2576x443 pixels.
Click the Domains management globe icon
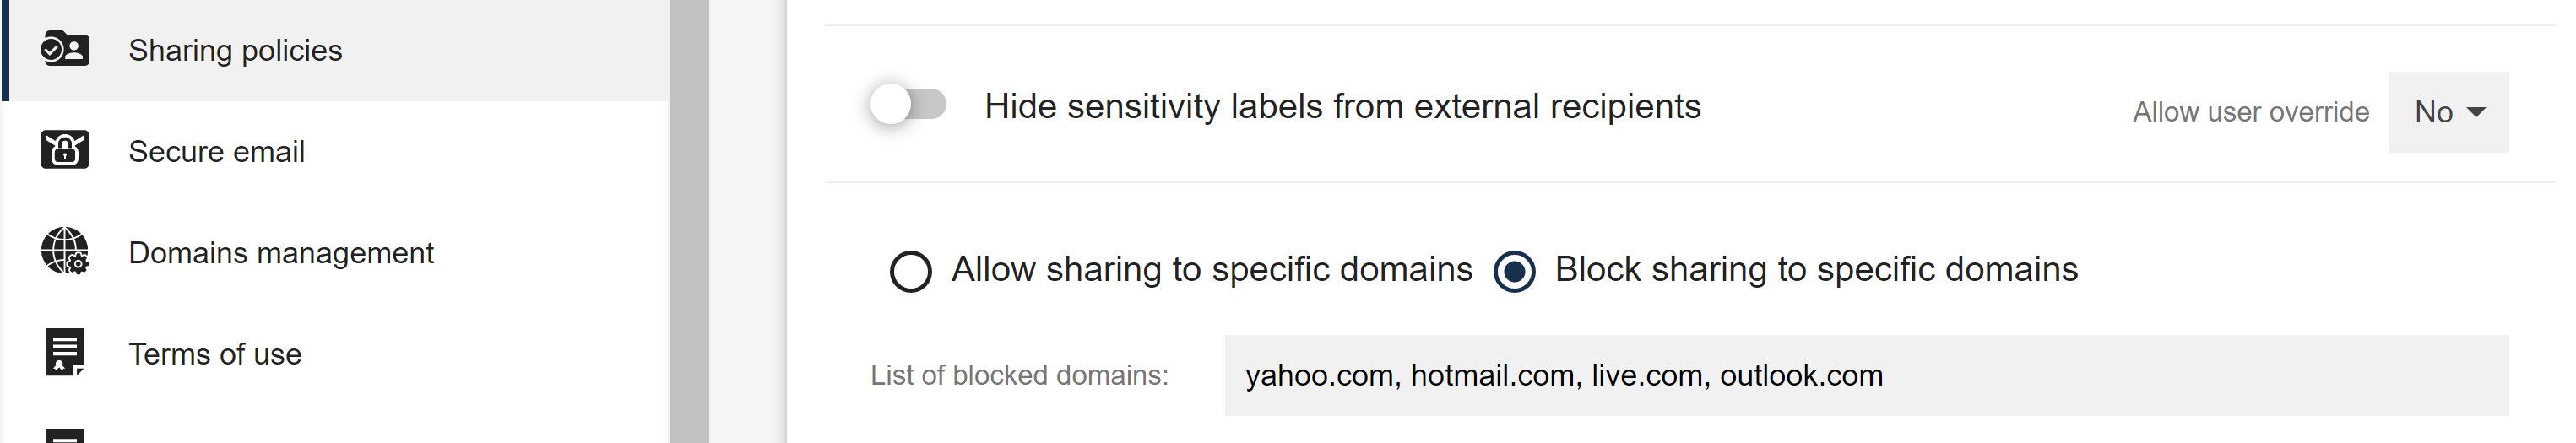point(65,251)
